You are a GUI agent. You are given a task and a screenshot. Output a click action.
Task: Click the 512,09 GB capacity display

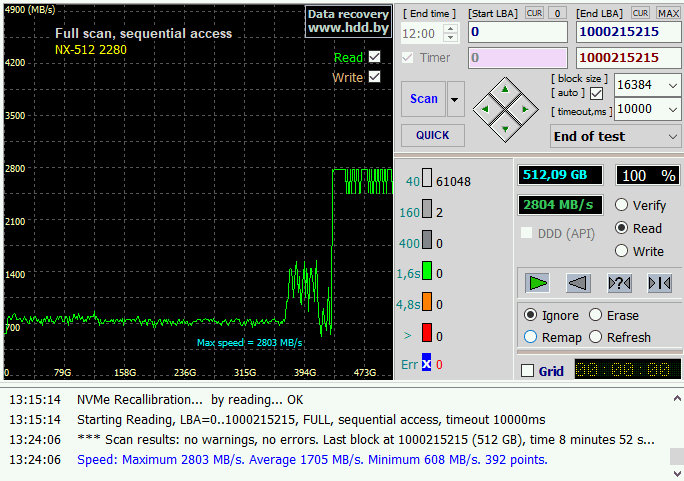[x=560, y=175]
